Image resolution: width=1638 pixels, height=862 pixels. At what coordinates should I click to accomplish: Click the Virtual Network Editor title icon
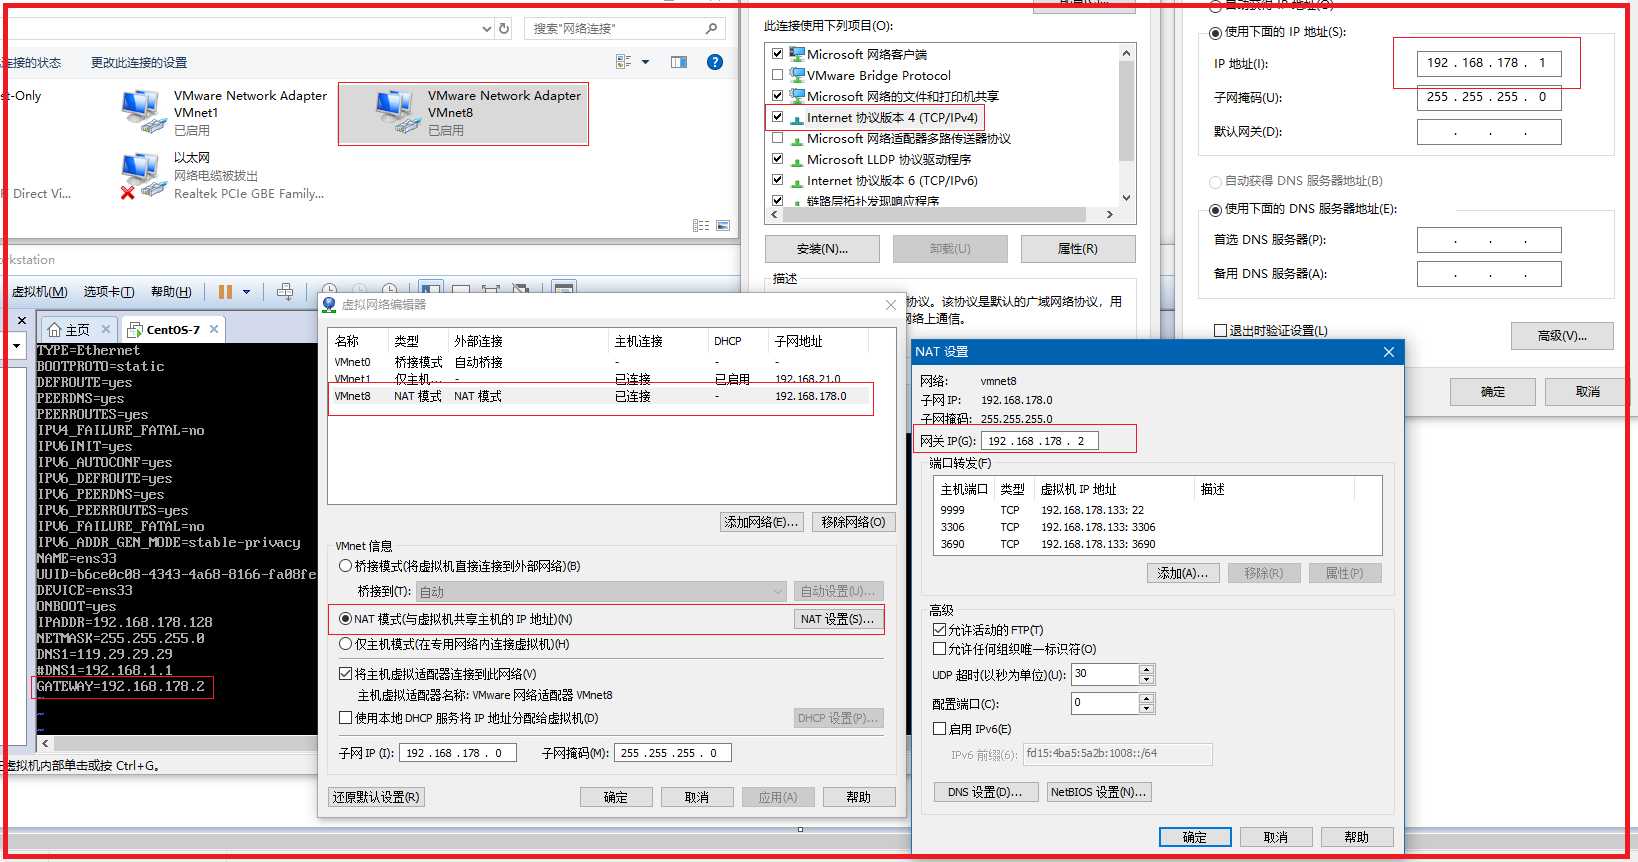tap(329, 304)
